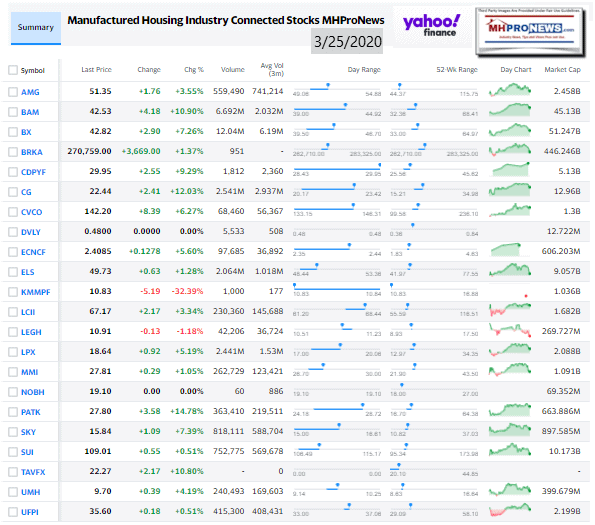Open the NOBH ticker link

tap(33, 392)
